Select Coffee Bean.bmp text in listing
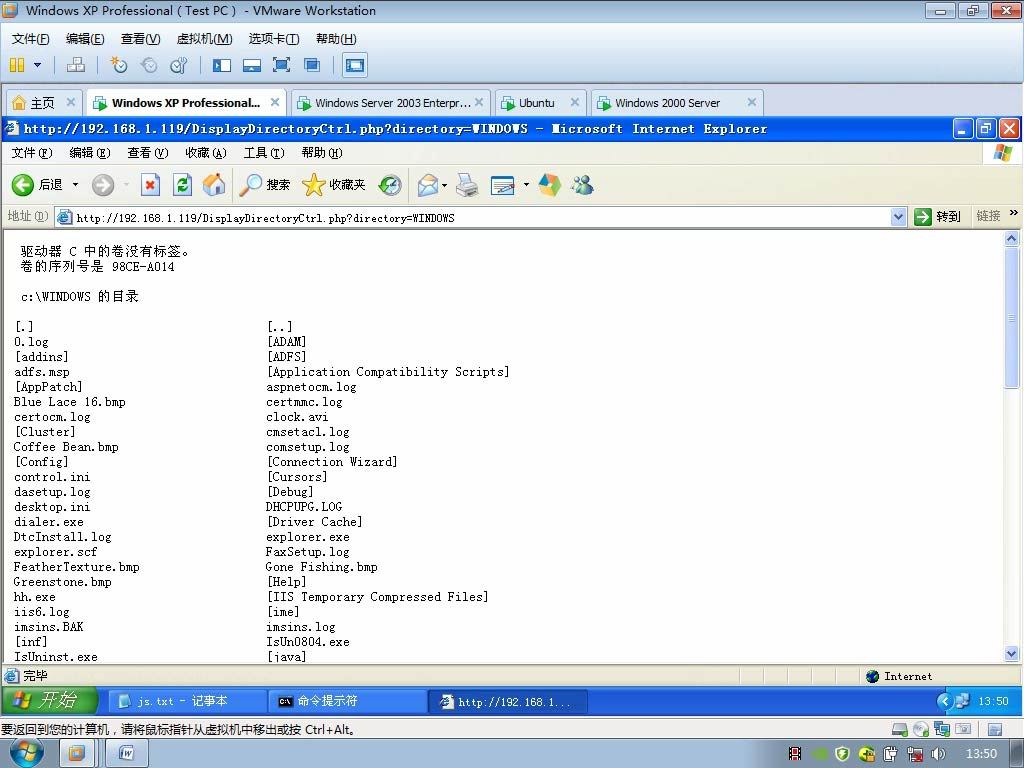Viewport: 1024px width, 768px height. tap(66, 447)
